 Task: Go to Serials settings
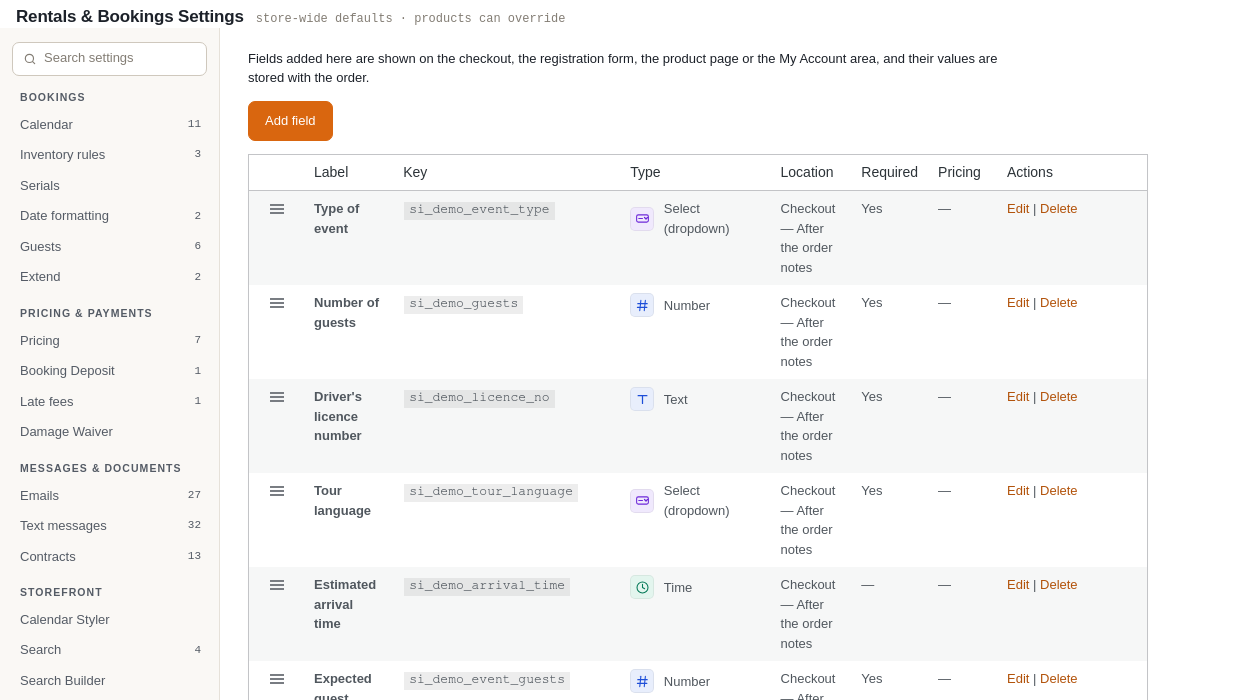(110, 186)
